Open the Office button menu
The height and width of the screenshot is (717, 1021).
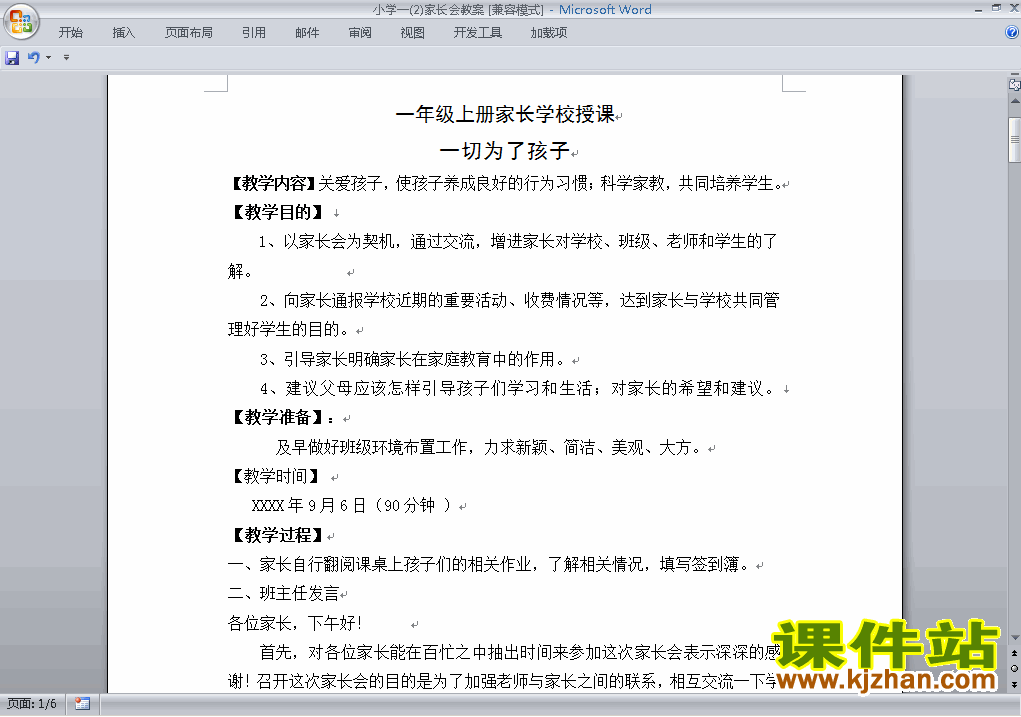pos(21,22)
